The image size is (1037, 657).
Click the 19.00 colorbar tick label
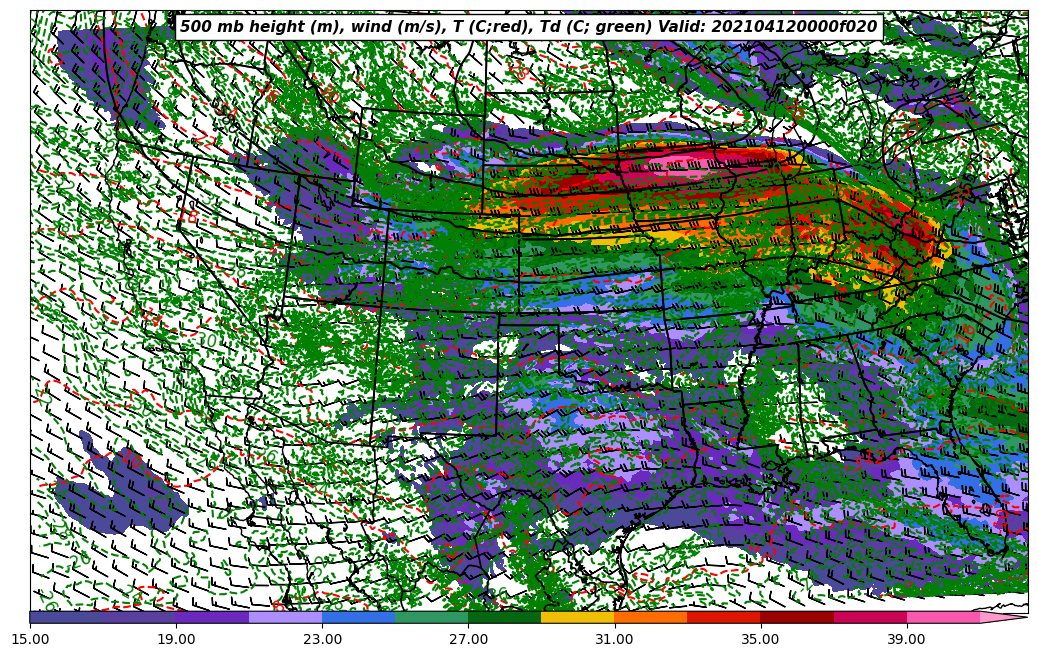(176, 639)
